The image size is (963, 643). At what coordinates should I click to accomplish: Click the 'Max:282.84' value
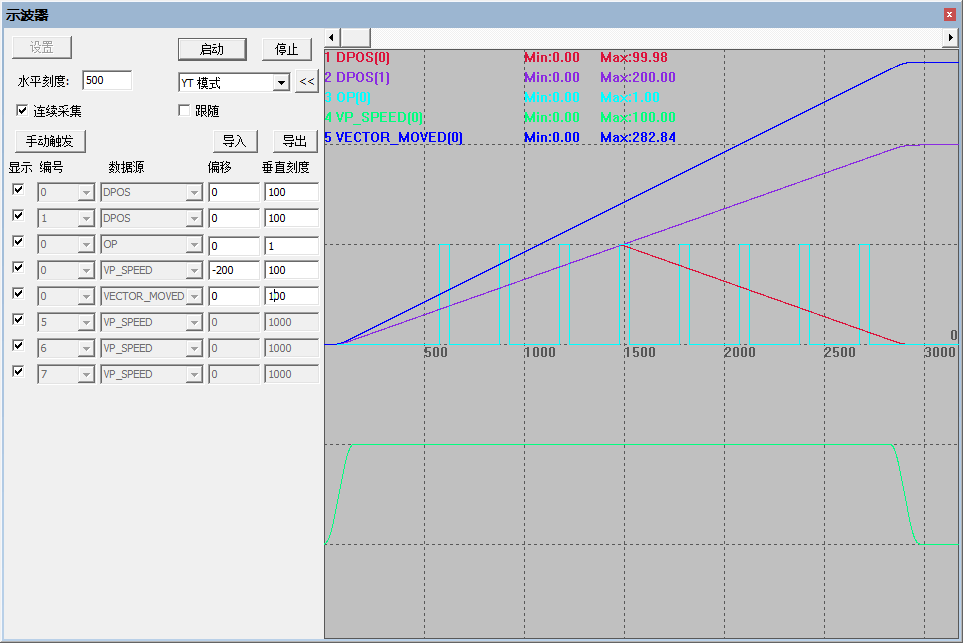click(x=638, y=138)
